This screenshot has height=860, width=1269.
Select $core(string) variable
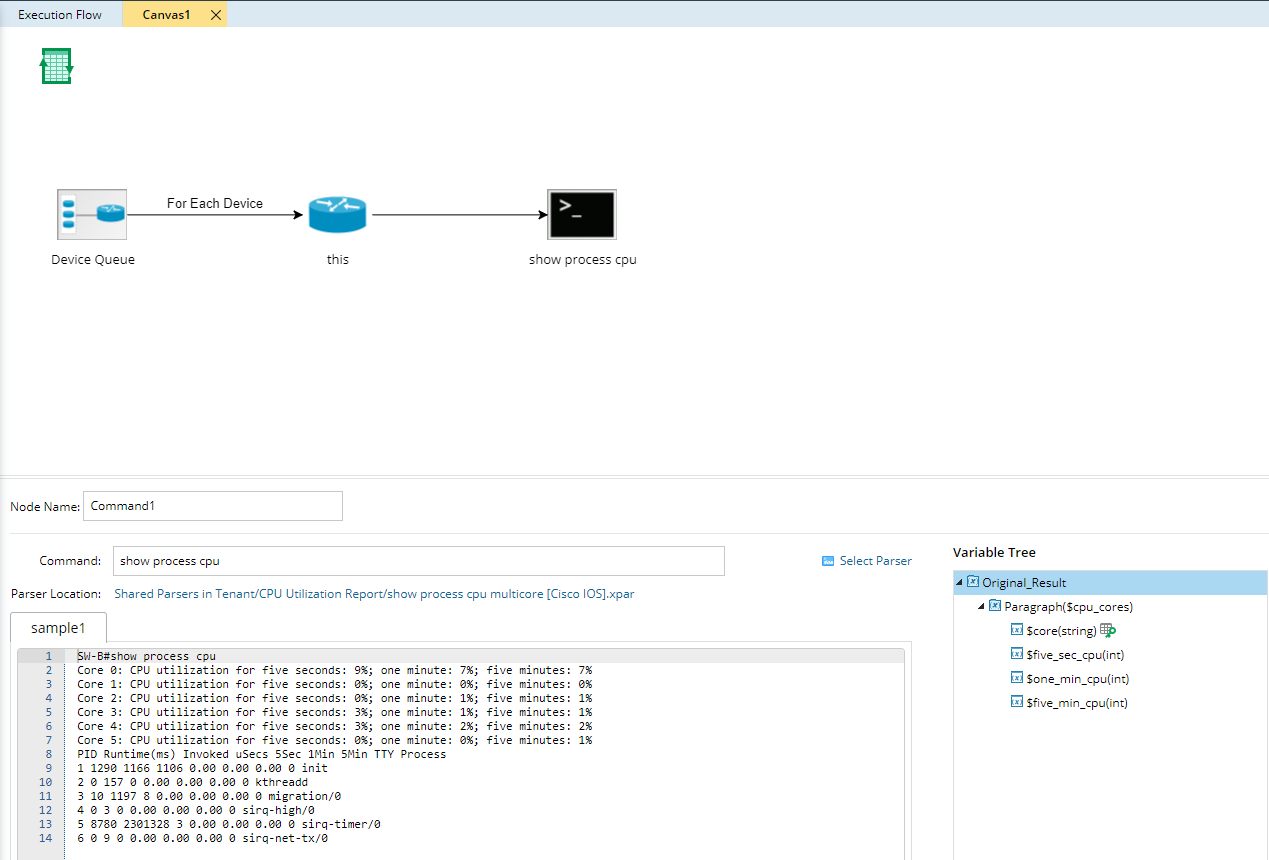point(1061,630)
